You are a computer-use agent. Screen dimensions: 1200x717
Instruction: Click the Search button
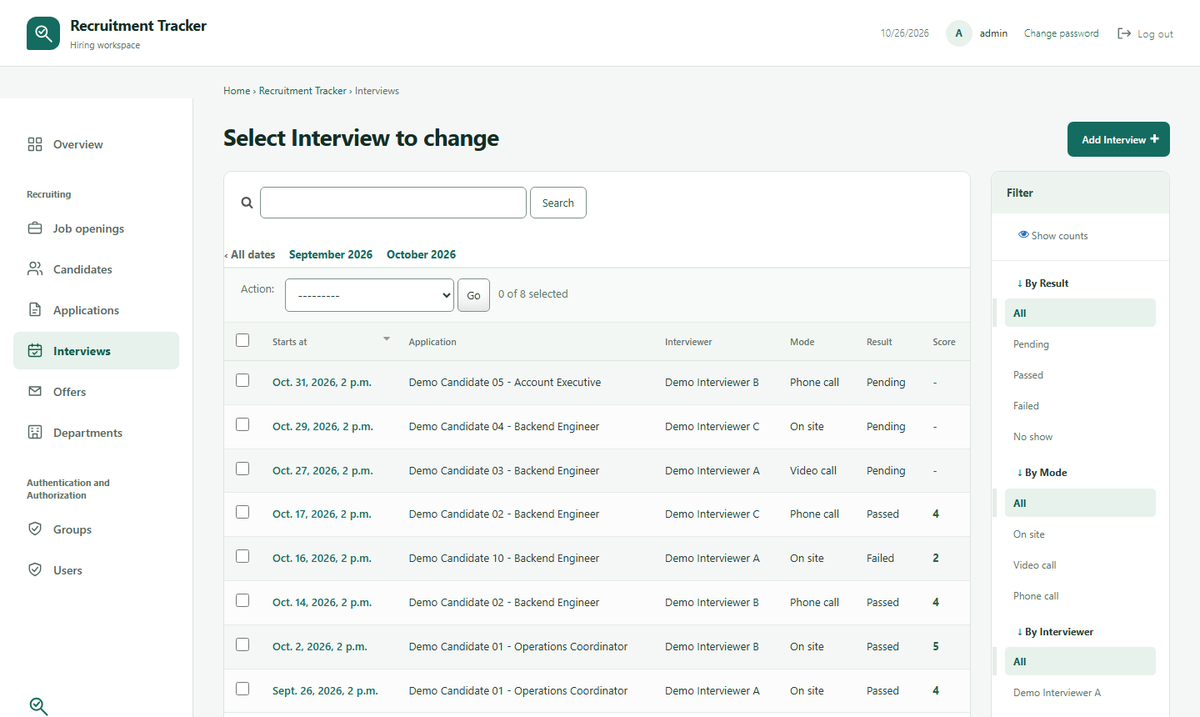pyautogui.click(x=558, y=202)
